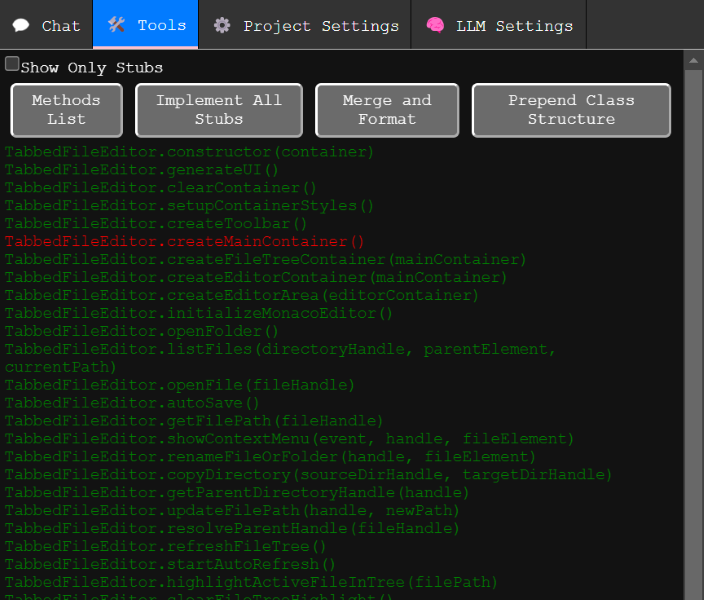Select resolveParentHandle(fileHandle) method
Screen dimensions: 704x600
pyautogui.click(x=232, y=529)
